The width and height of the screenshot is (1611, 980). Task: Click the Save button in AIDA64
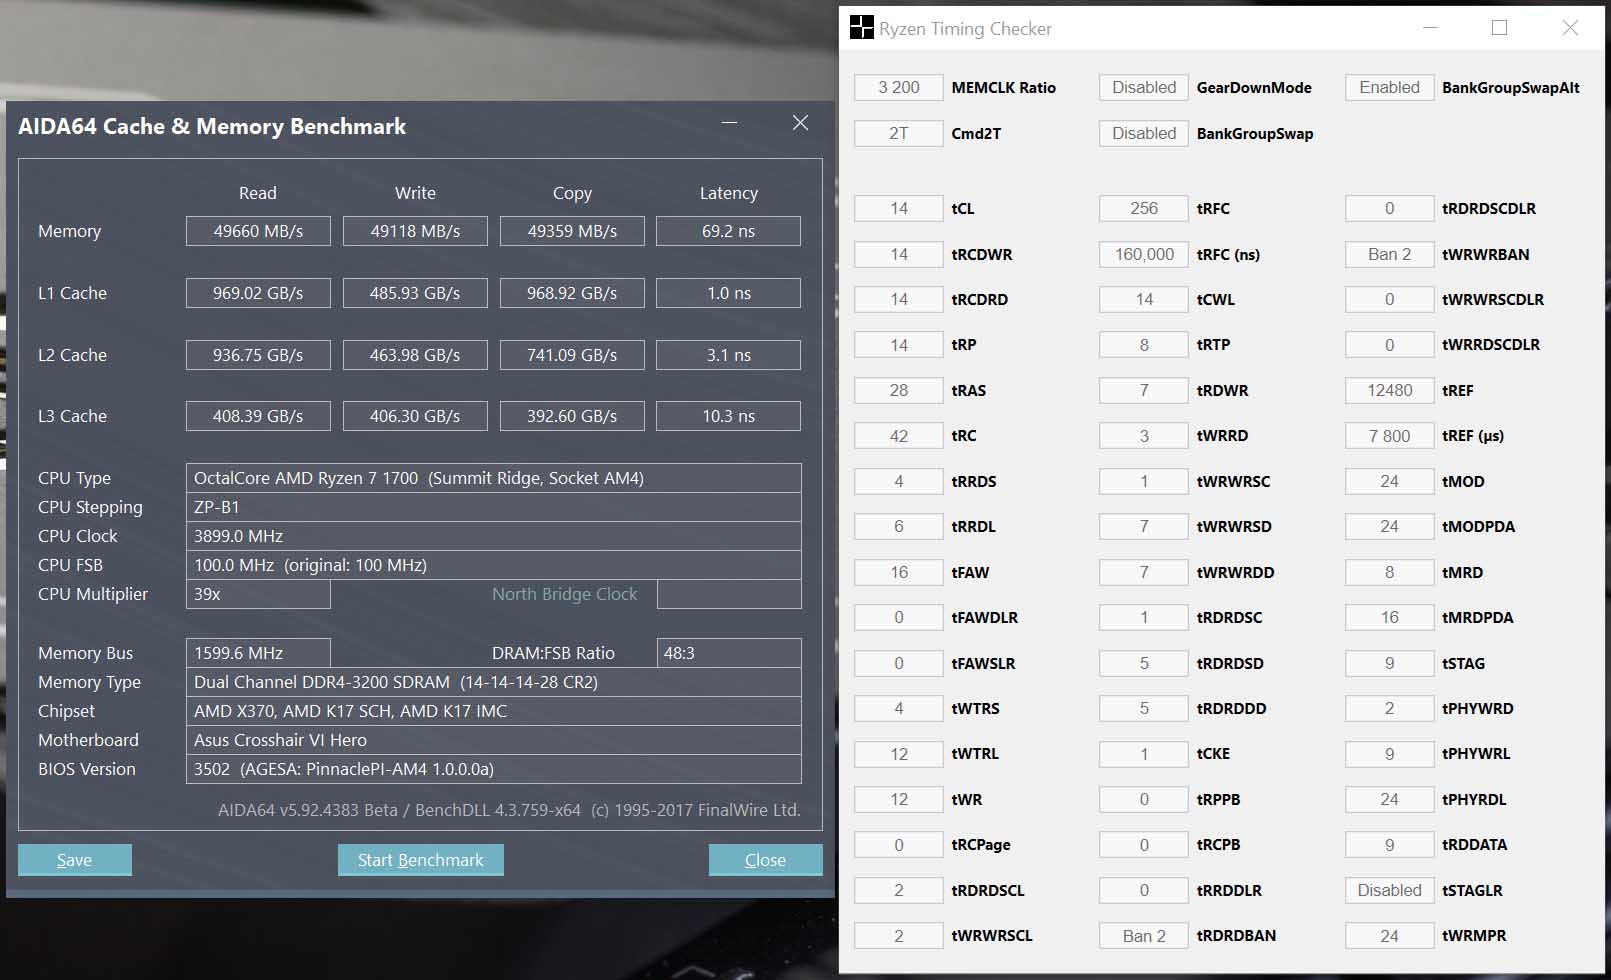click(x=75, y=860)
